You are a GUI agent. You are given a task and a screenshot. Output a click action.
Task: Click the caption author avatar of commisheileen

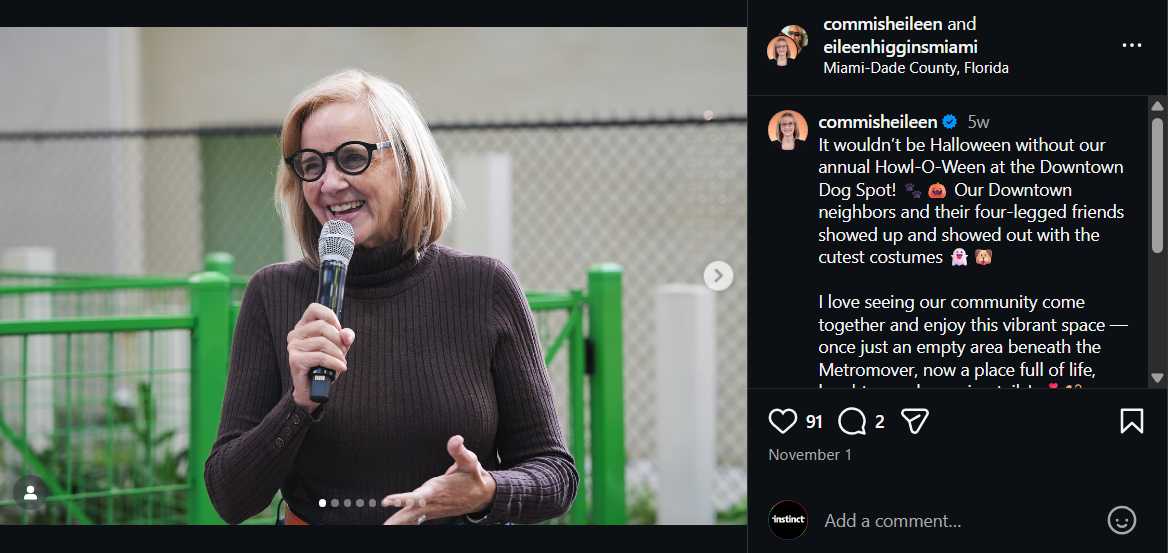787,130
